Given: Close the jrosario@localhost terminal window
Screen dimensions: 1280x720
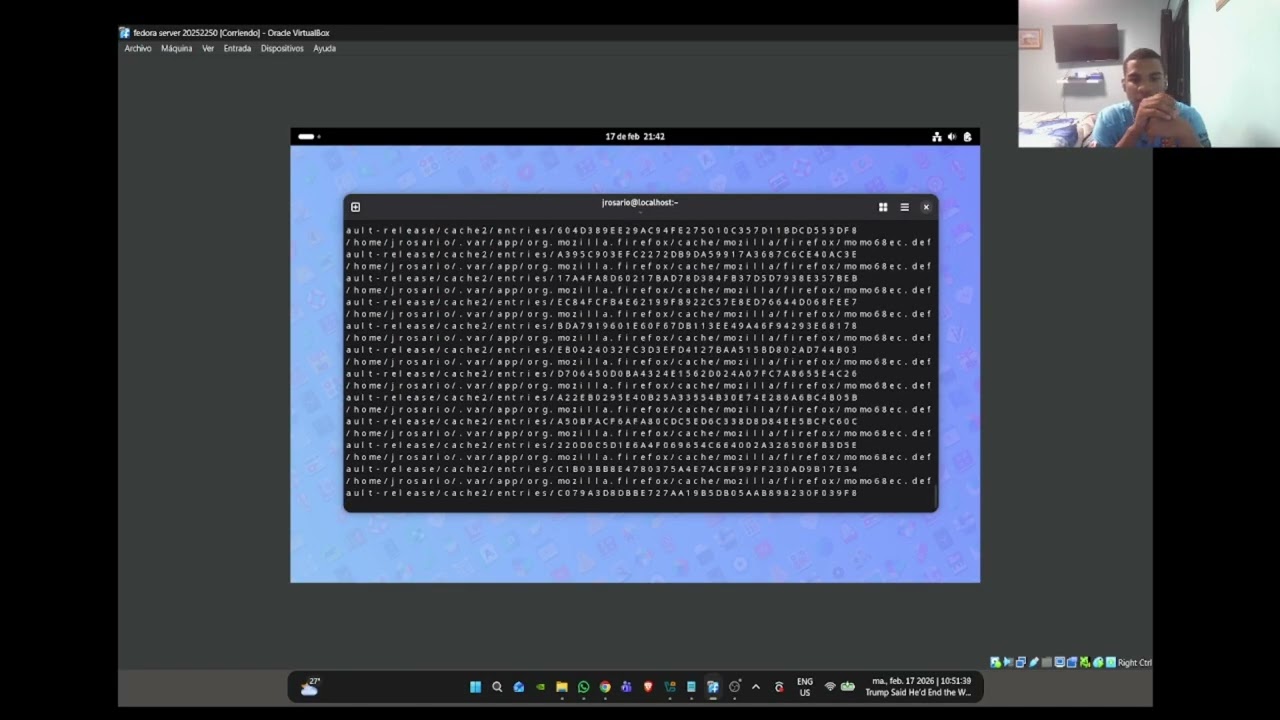Looking at the screenshot, I should click(926, 207).
